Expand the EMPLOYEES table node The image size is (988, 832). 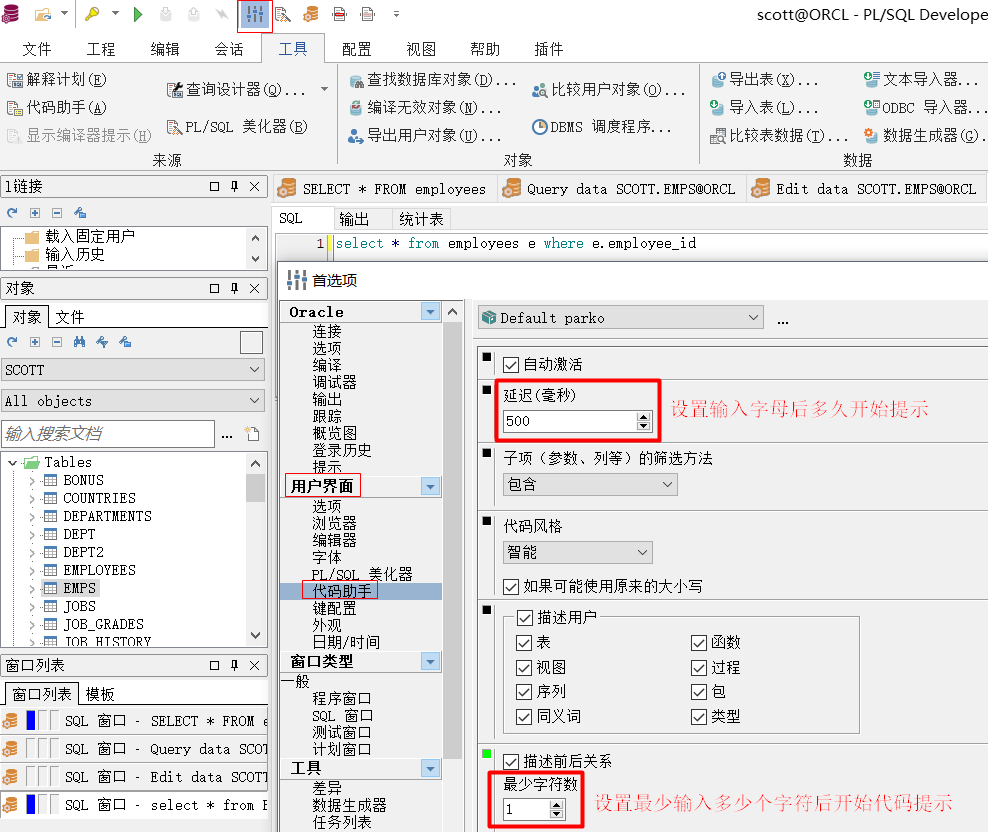32,570
